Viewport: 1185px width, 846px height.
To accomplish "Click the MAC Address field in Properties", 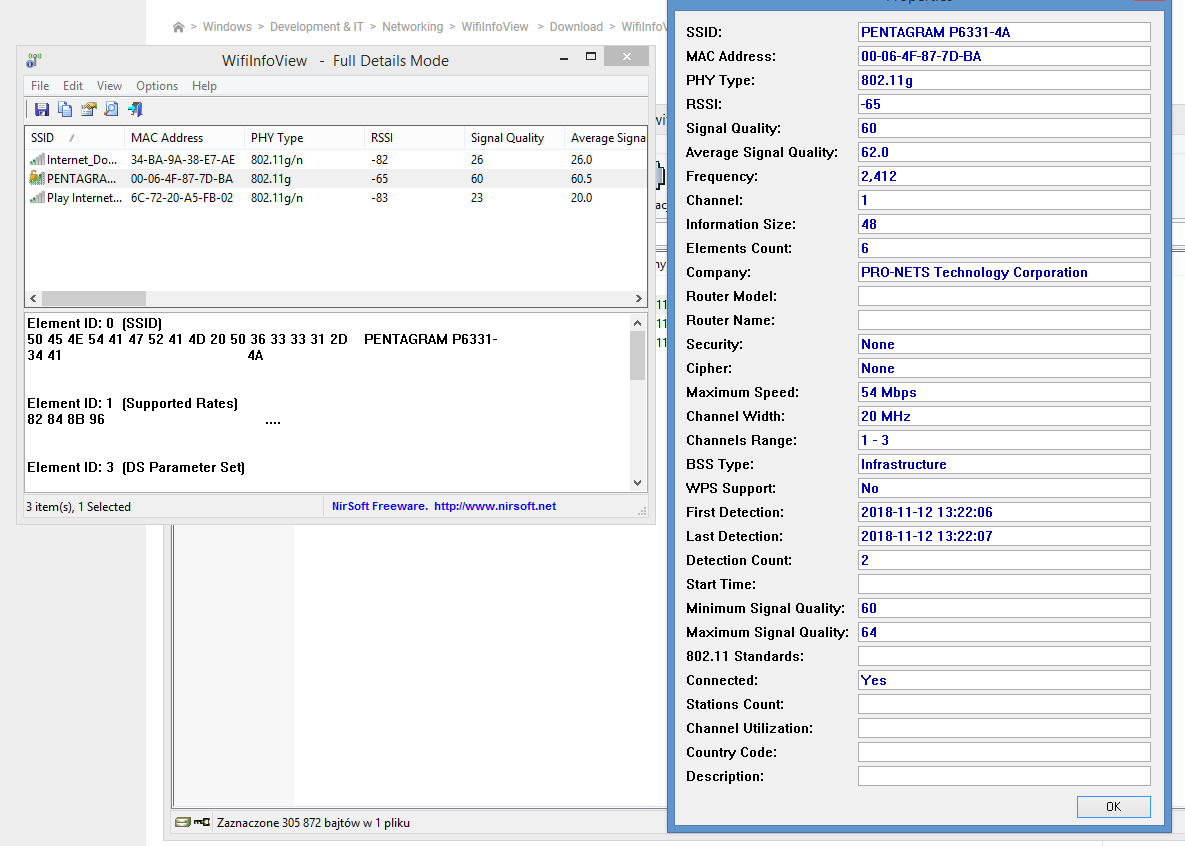I will point(1004,56).
